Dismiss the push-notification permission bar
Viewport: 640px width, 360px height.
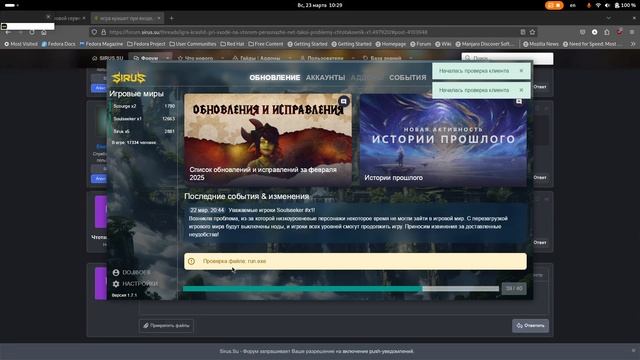tap(633, 351)
